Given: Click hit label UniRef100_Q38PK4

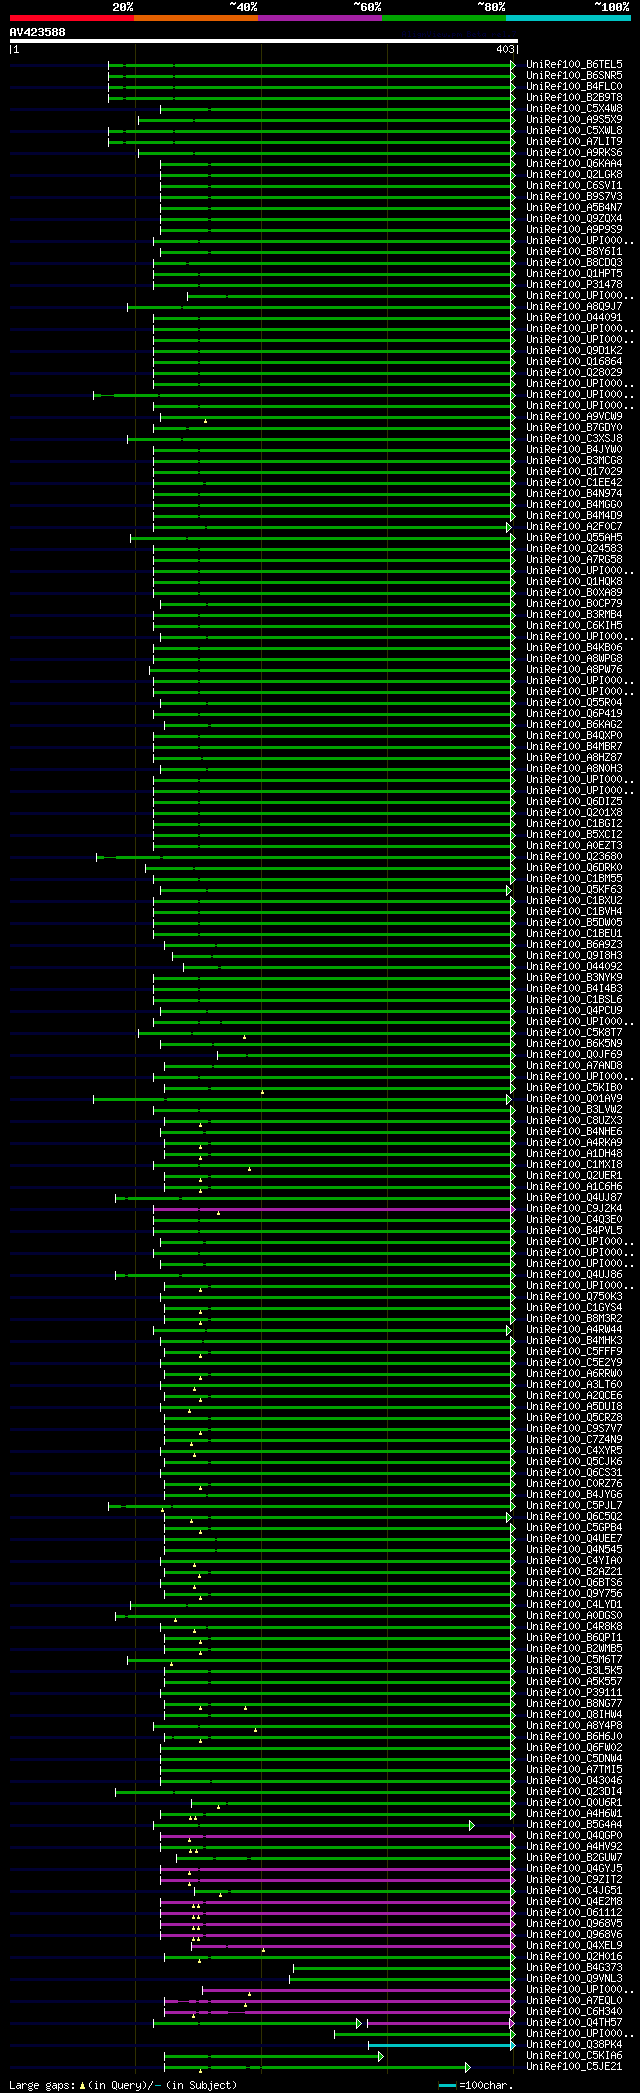Looking at the screenshot, I should tap(574, 2044).
